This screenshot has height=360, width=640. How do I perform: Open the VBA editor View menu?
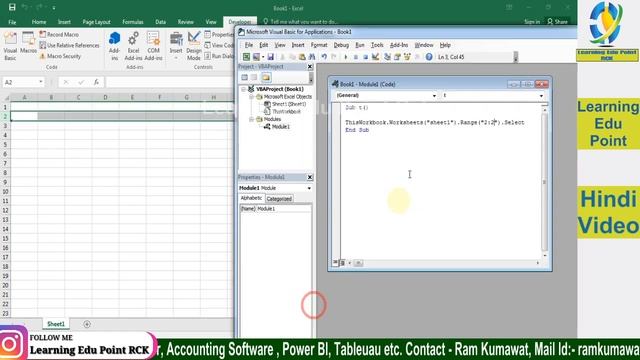(x=280, y=45)
